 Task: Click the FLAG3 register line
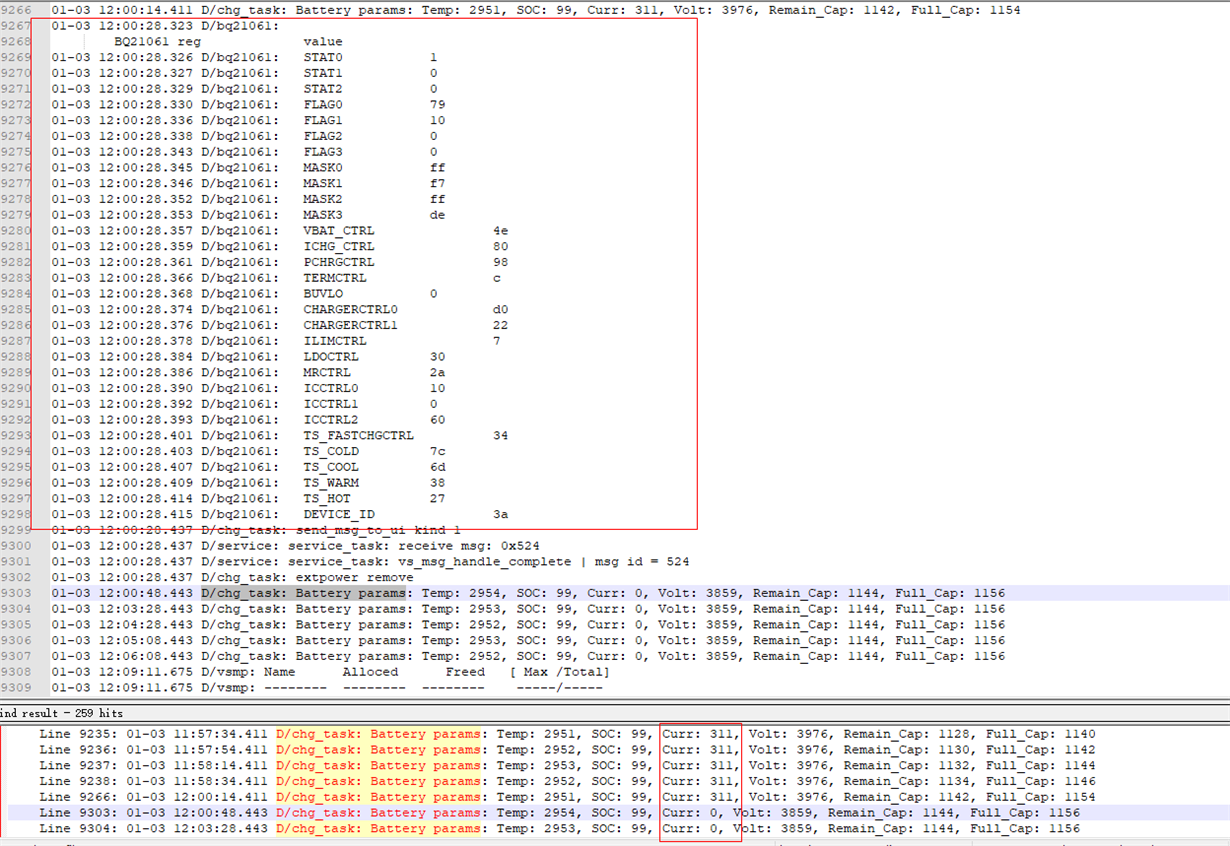tap(244, 152)
